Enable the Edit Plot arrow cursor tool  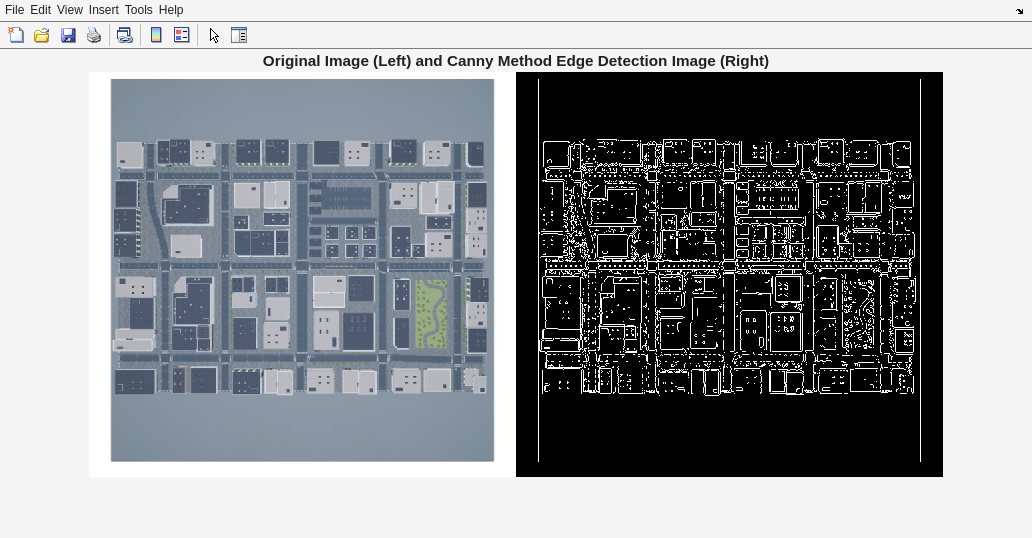coord(214,35)
